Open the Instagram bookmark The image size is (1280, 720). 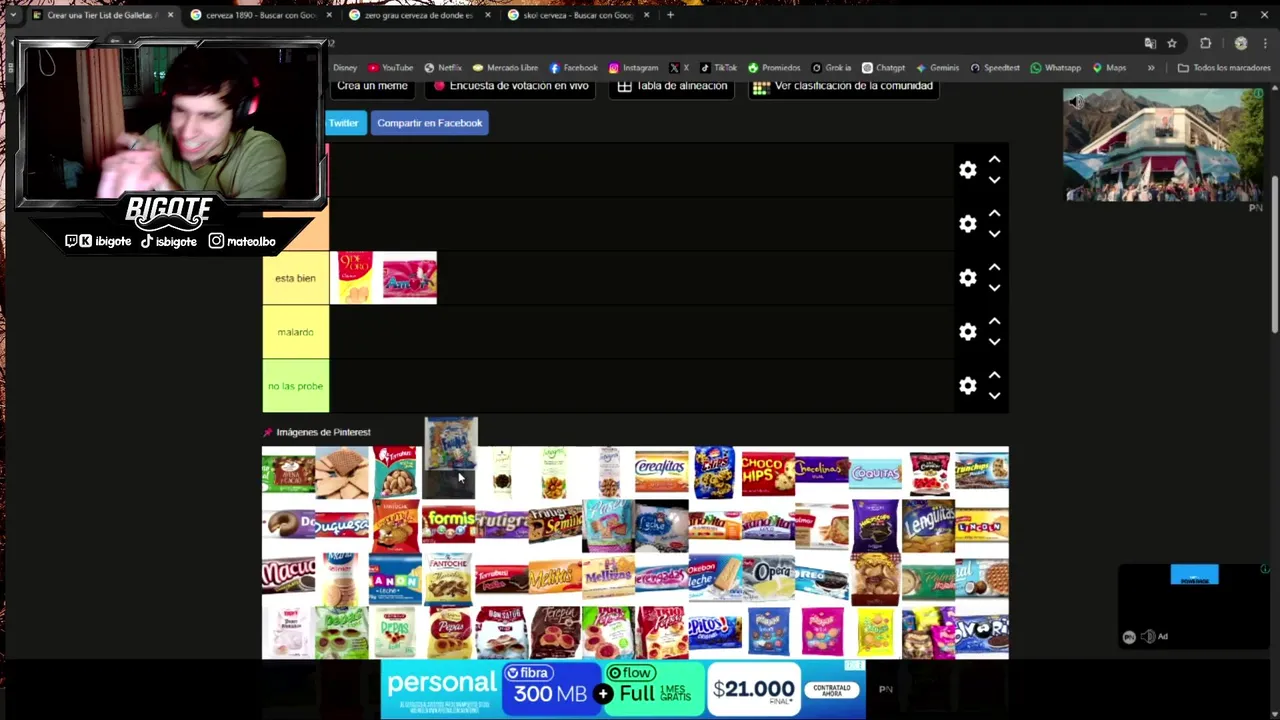(633, 68)
